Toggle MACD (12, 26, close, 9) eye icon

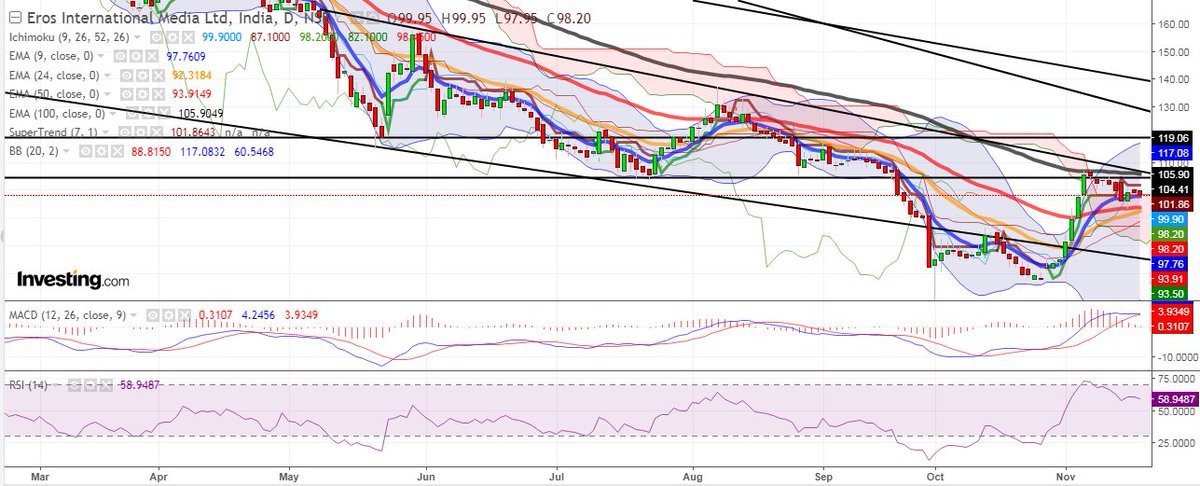(x=152, y=316)
